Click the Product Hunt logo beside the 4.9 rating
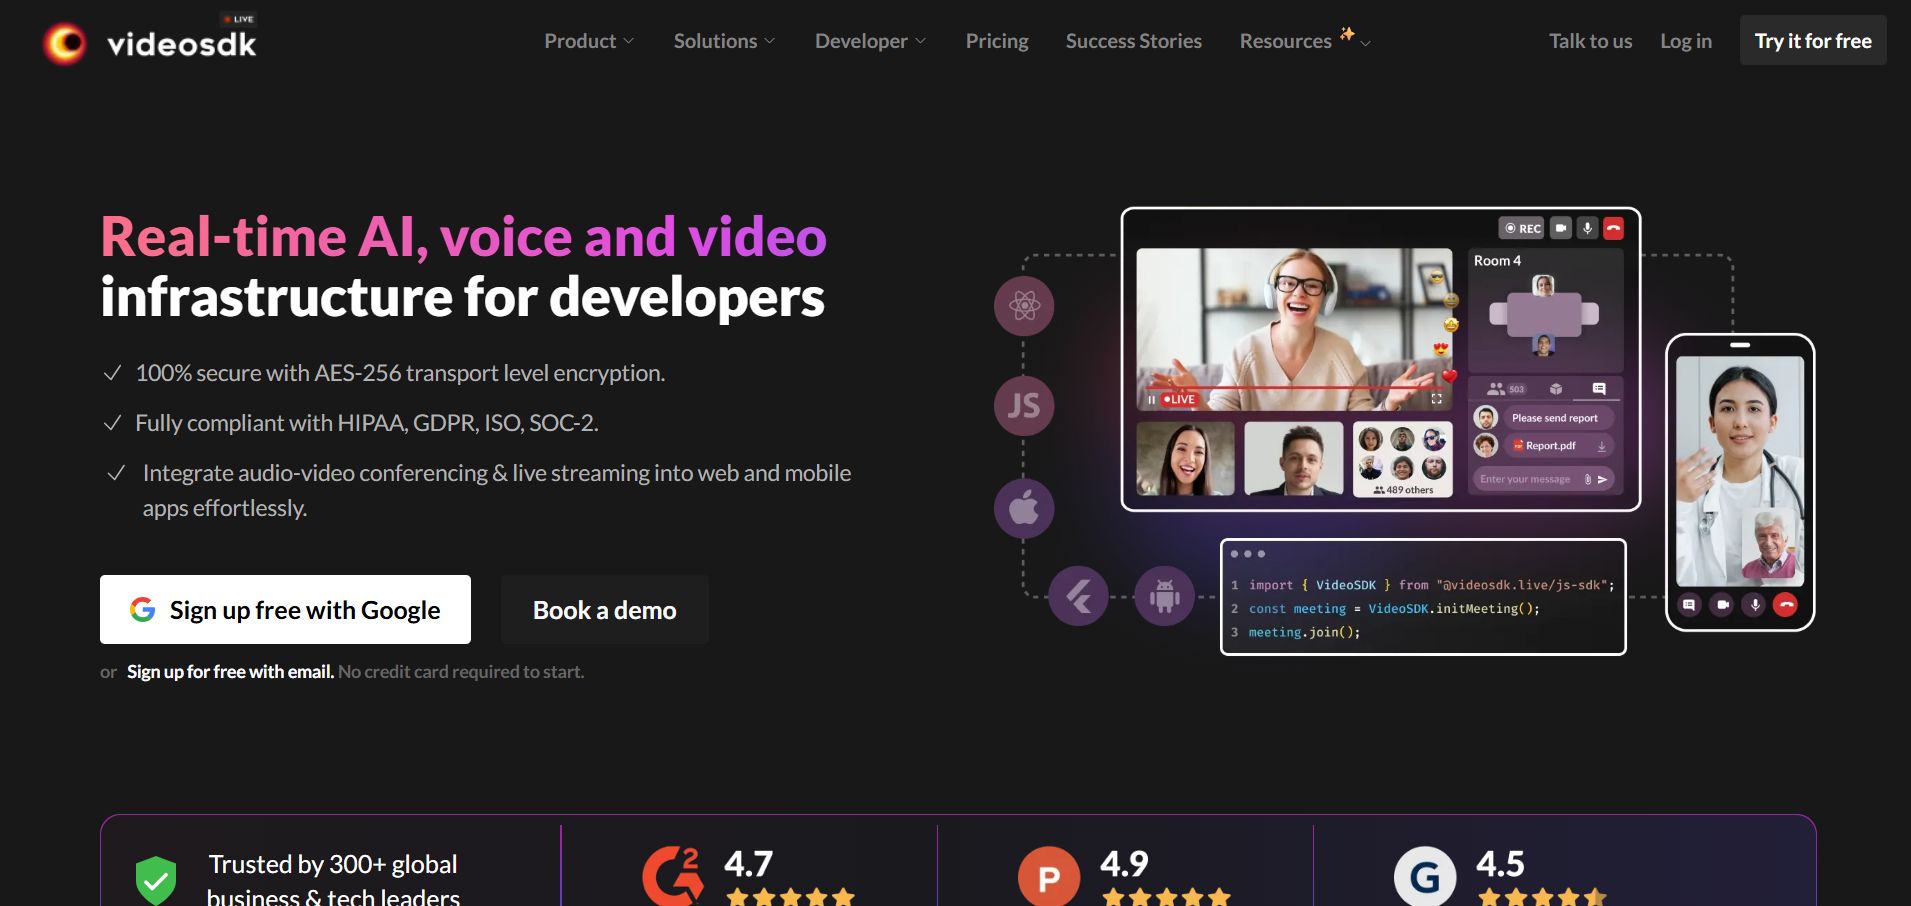The width and height of the screenshot is (1911, 906). click(x=1049, y=877)
